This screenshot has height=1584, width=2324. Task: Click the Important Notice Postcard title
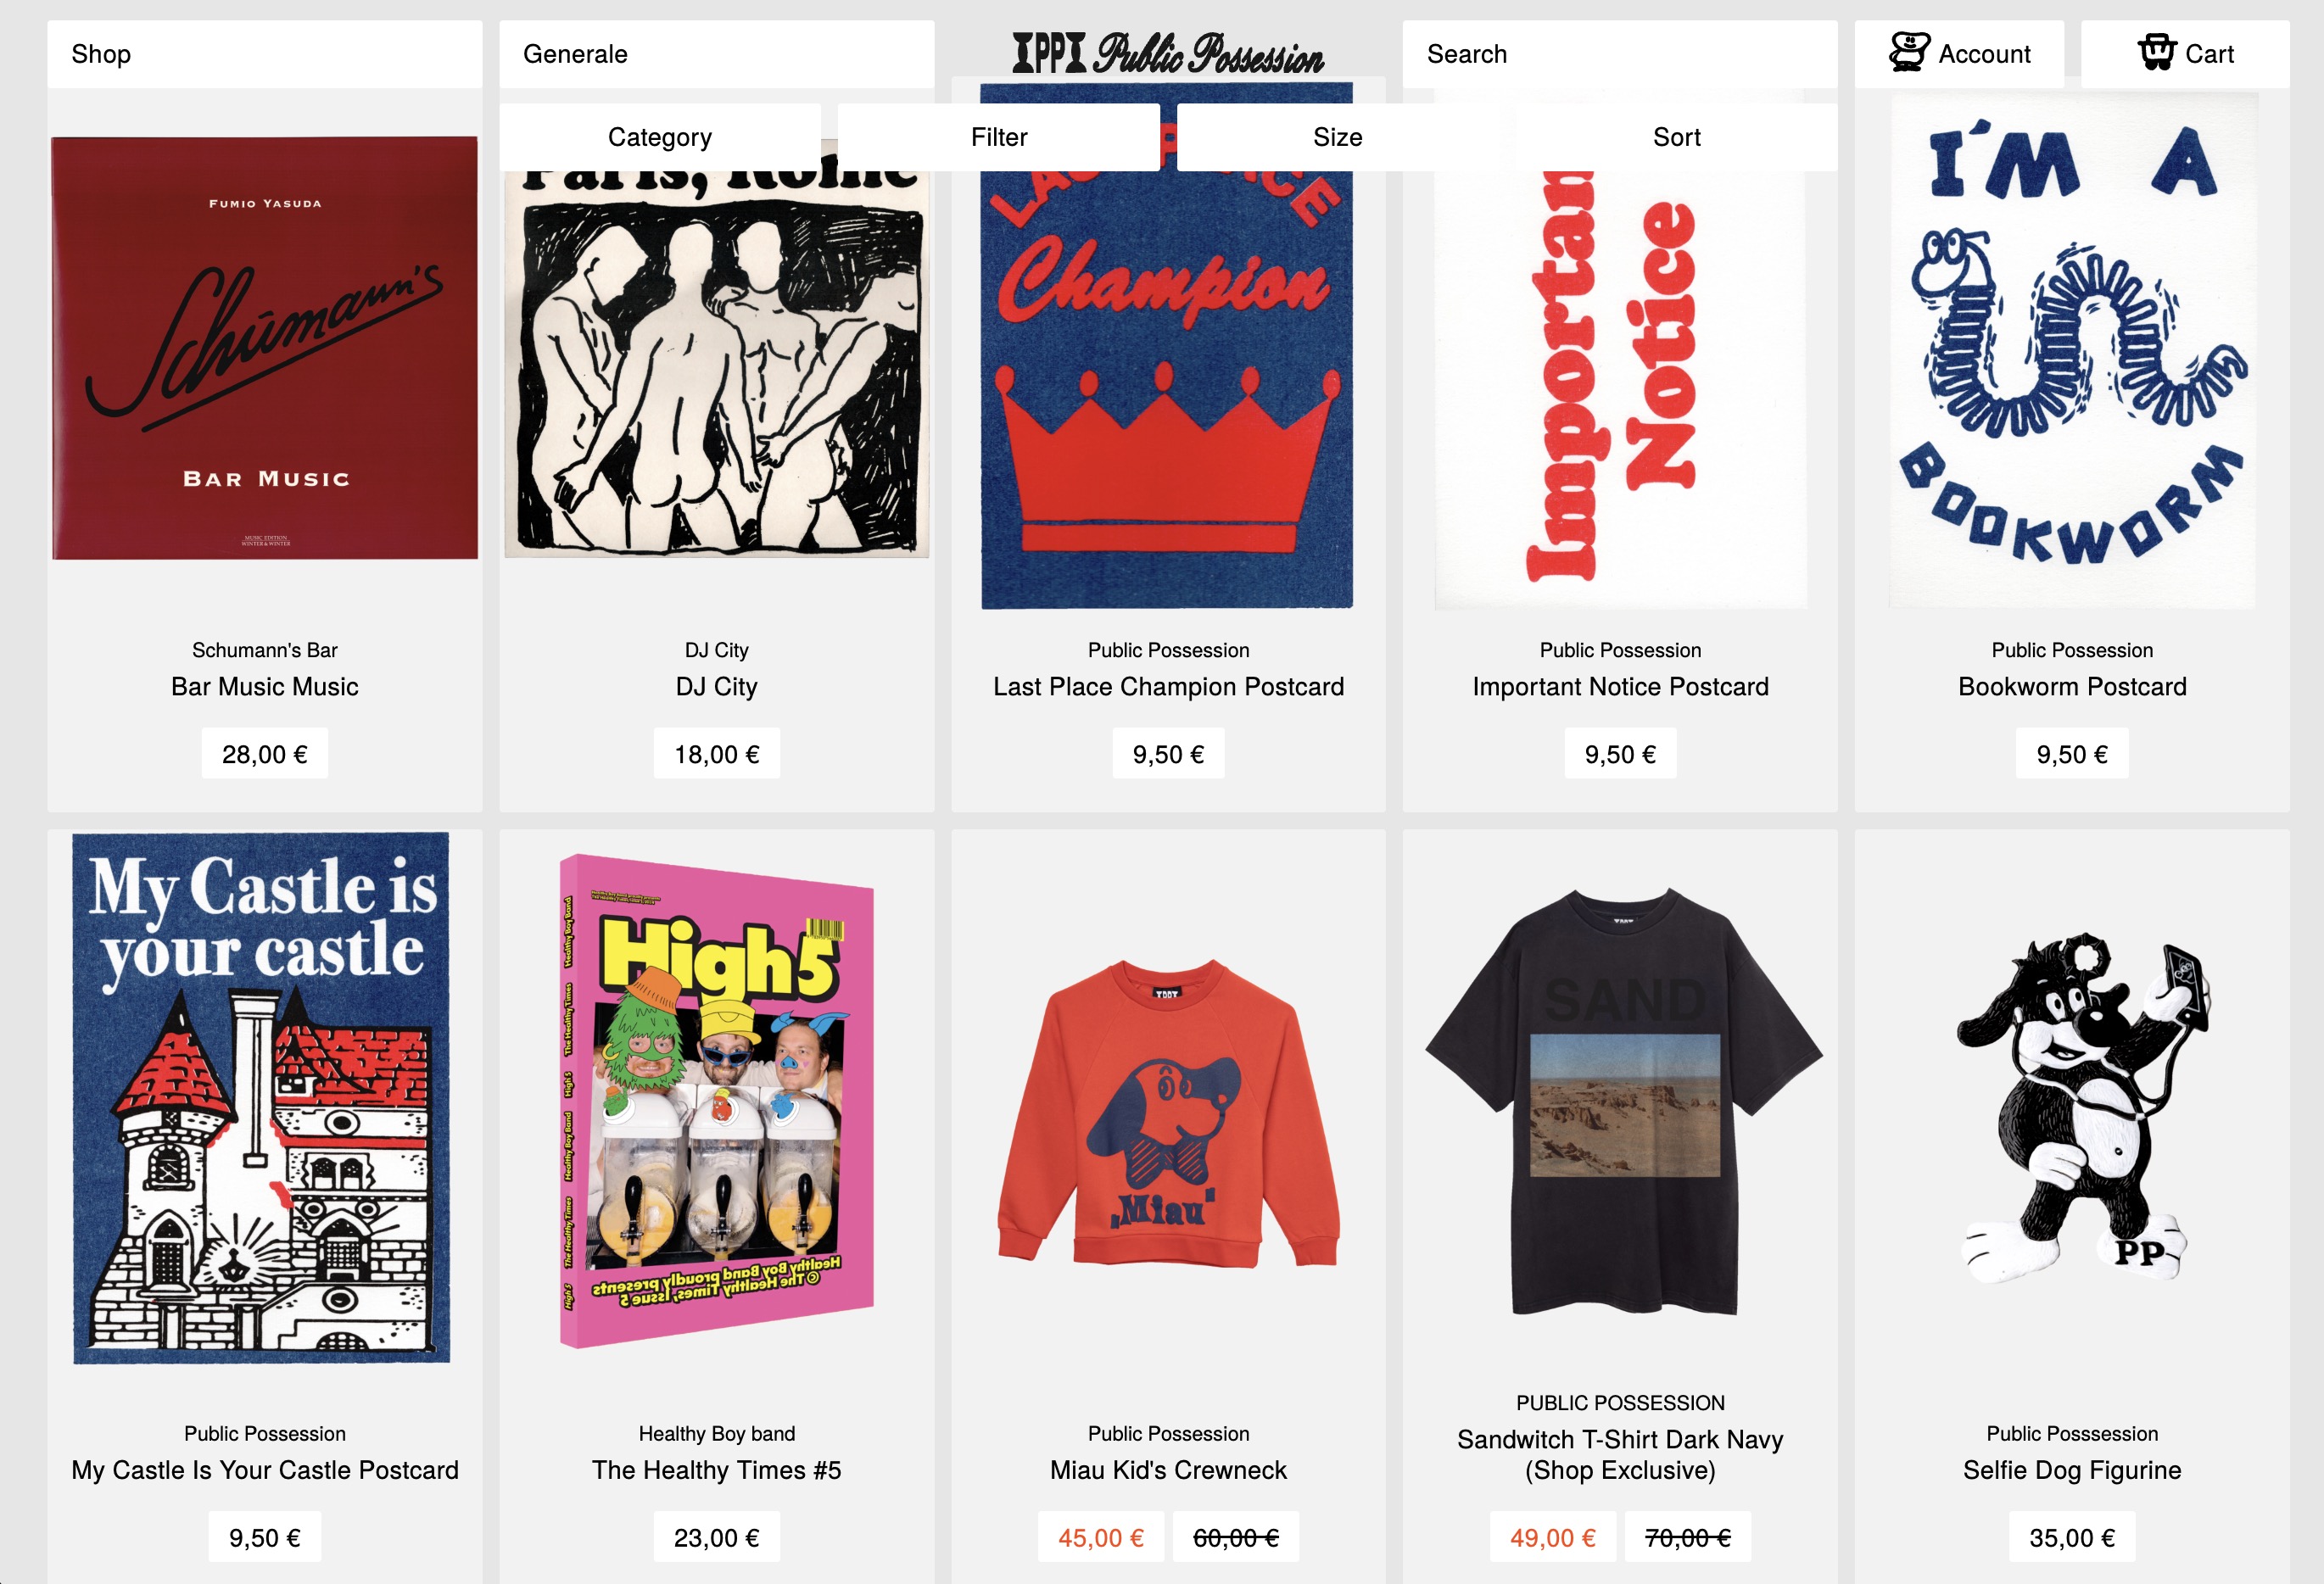(x=1620, y=687)
